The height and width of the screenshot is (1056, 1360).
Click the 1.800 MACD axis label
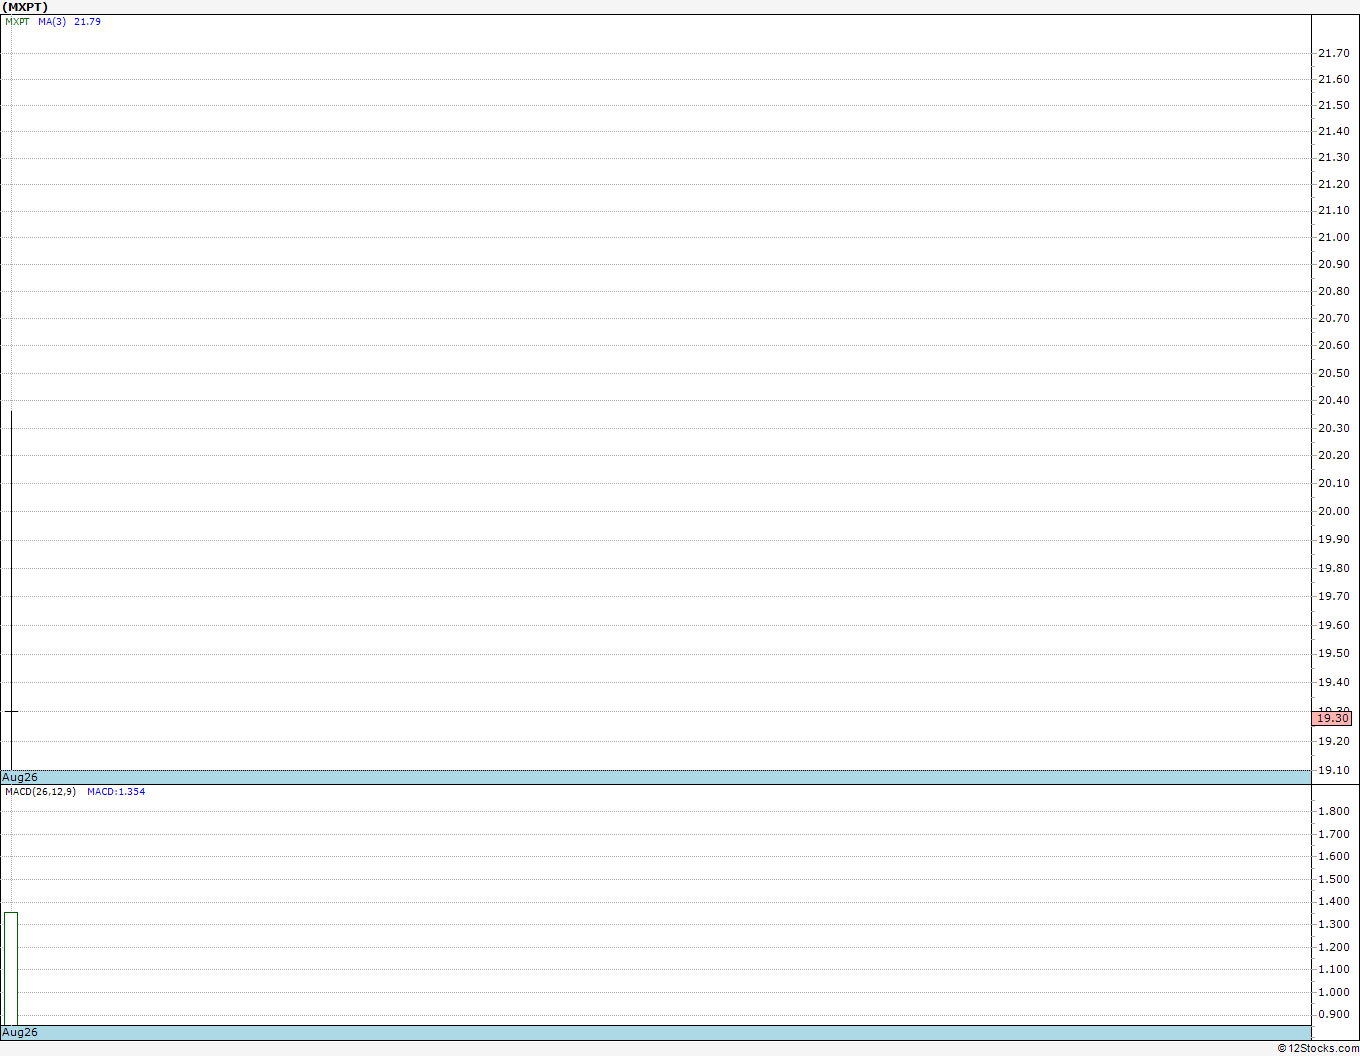click(x=1333, y=811)
